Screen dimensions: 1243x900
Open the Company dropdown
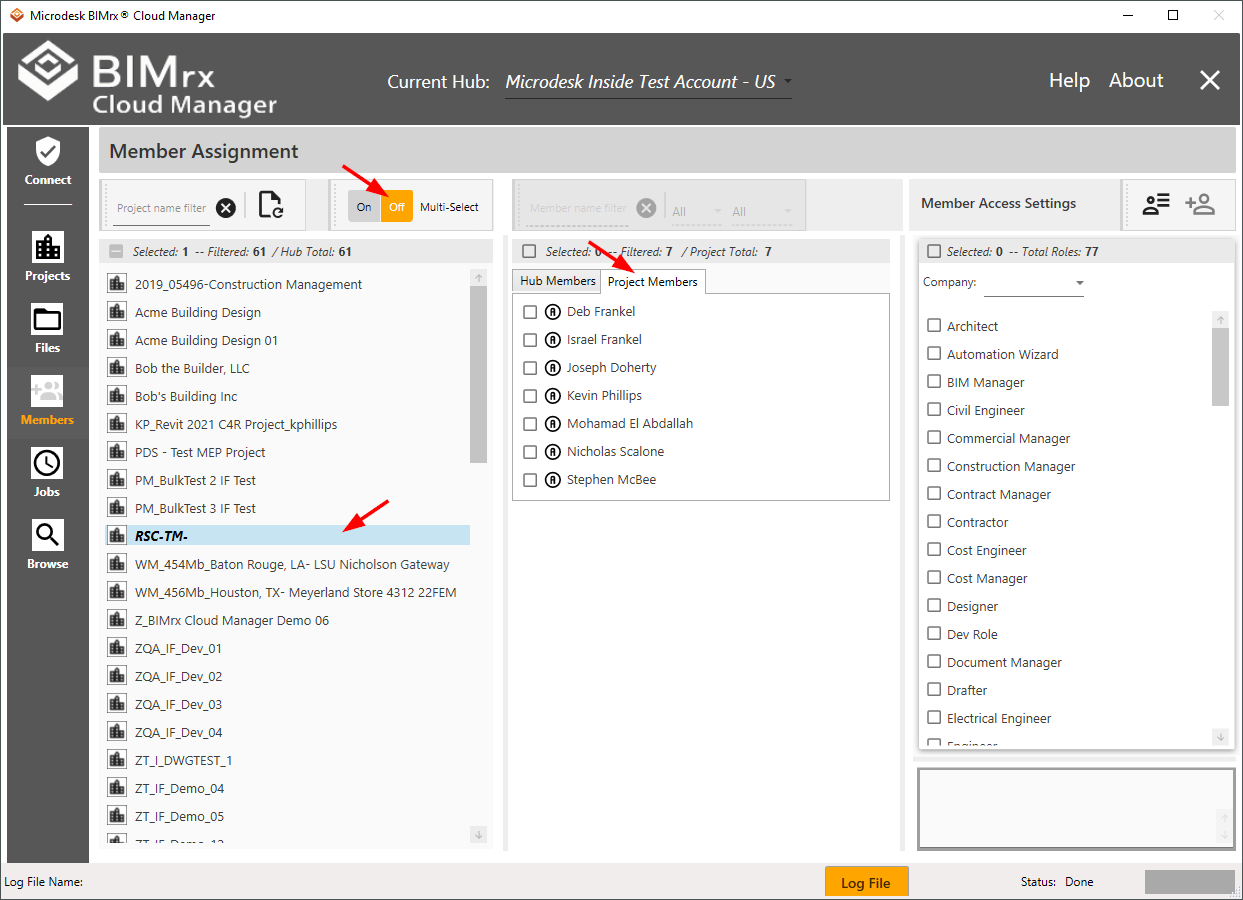pos(1034,284)
